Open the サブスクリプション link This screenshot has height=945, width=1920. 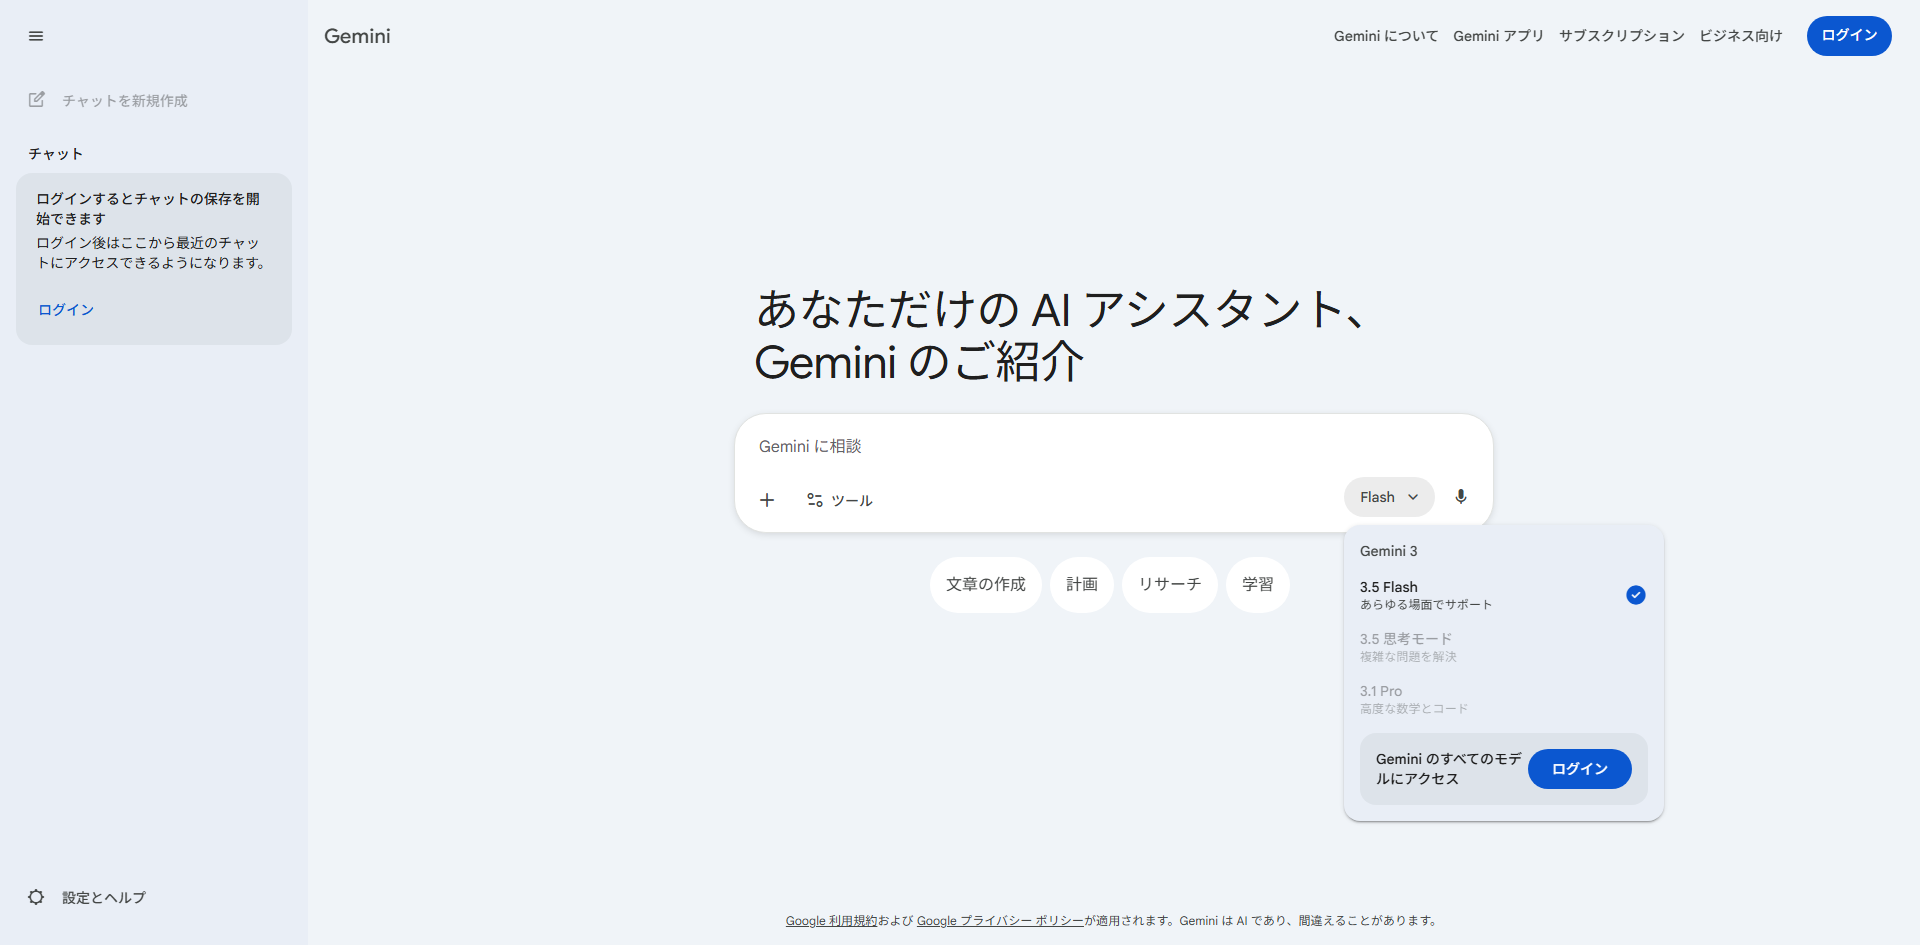(x=1621, y=36)
